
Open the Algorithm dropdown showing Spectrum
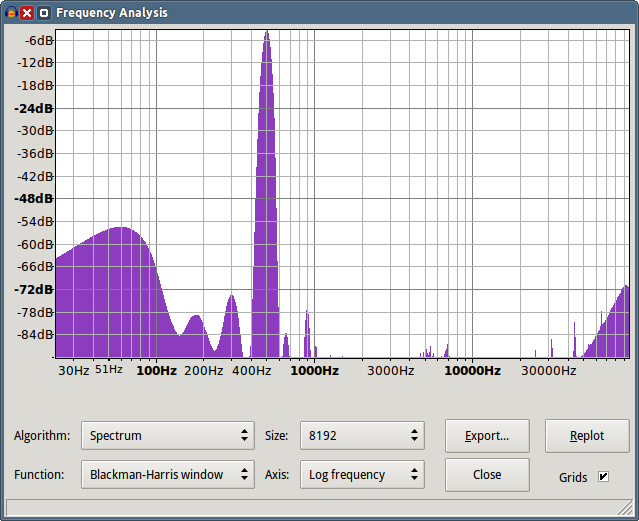[x=168, y=435]
